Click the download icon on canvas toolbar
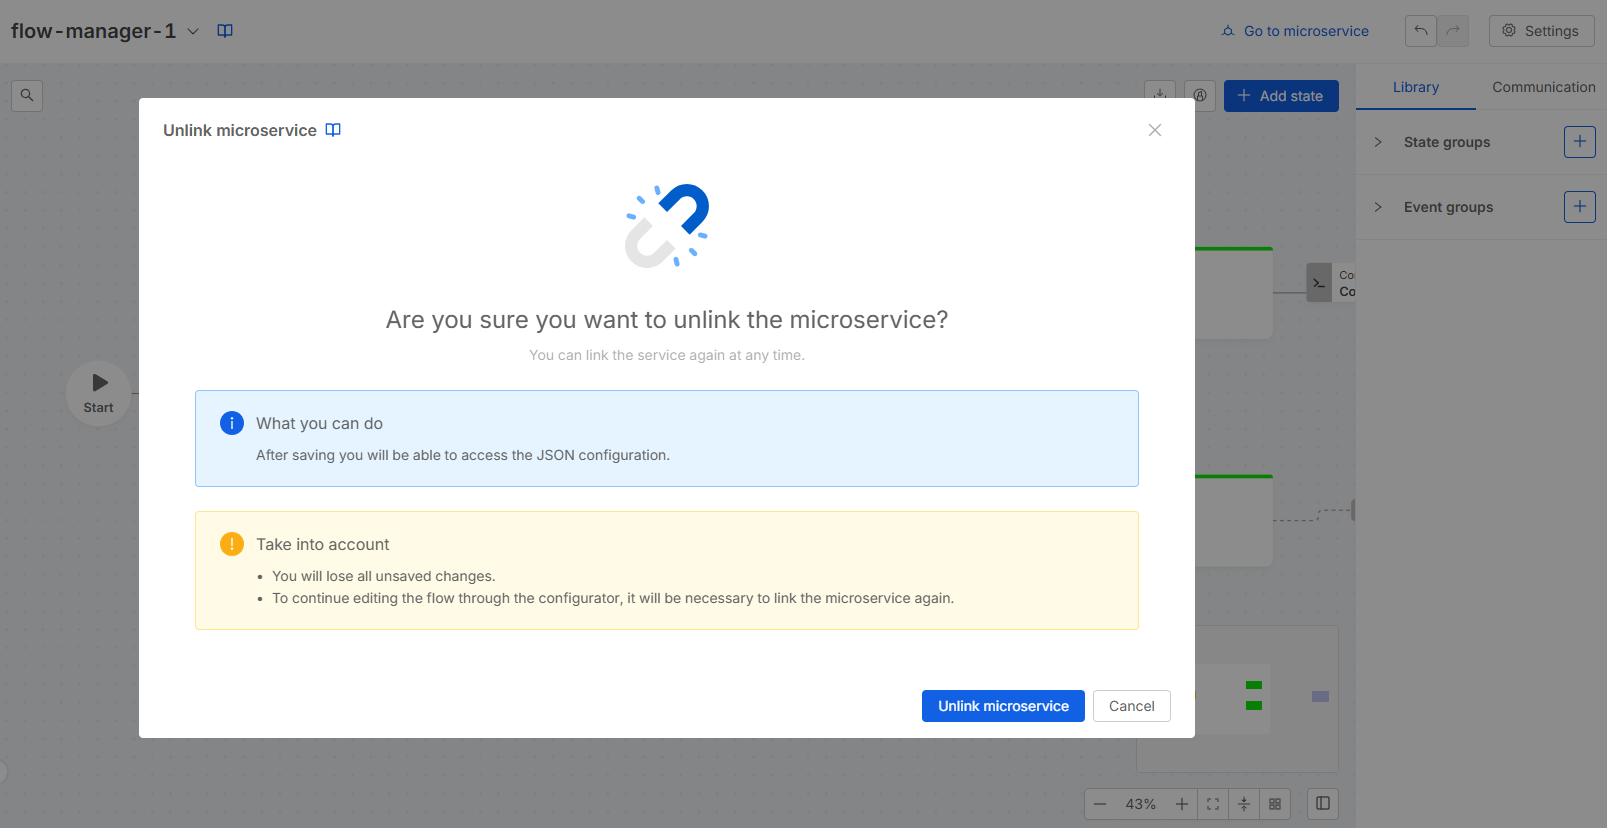Viewport: 1607px width, 828px height. [1160, 94]
